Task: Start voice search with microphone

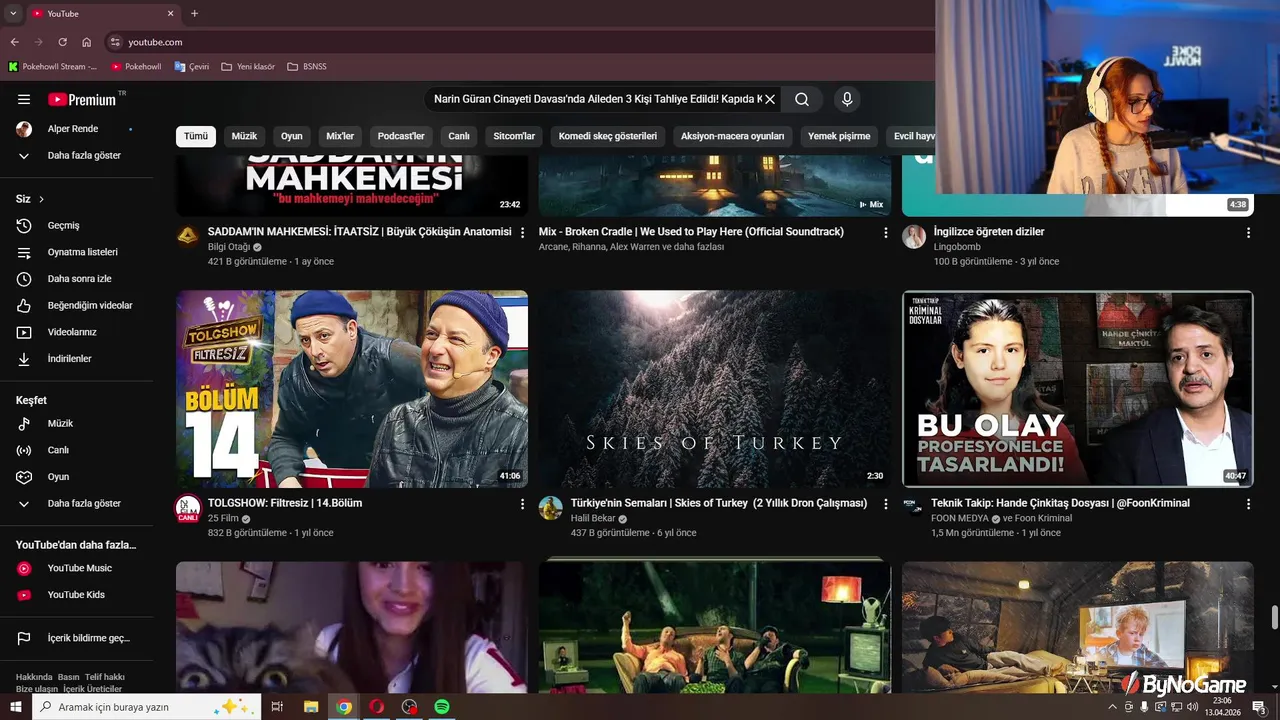Action: click(x=847, y=99)
